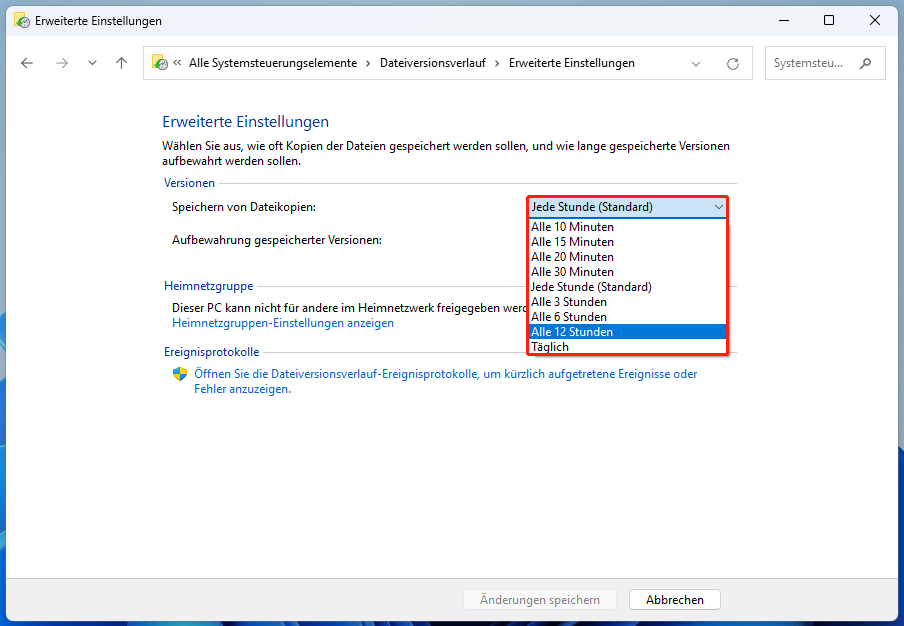The image size is (904, 626).
Task: Open the breadcrumb overflow chevrons
Action: point(178,62)
